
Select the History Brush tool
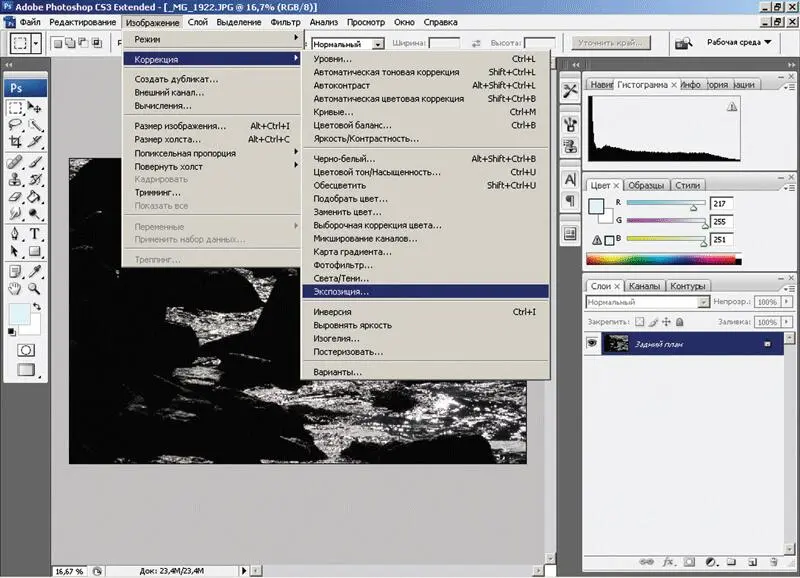[x=34, y=180]
